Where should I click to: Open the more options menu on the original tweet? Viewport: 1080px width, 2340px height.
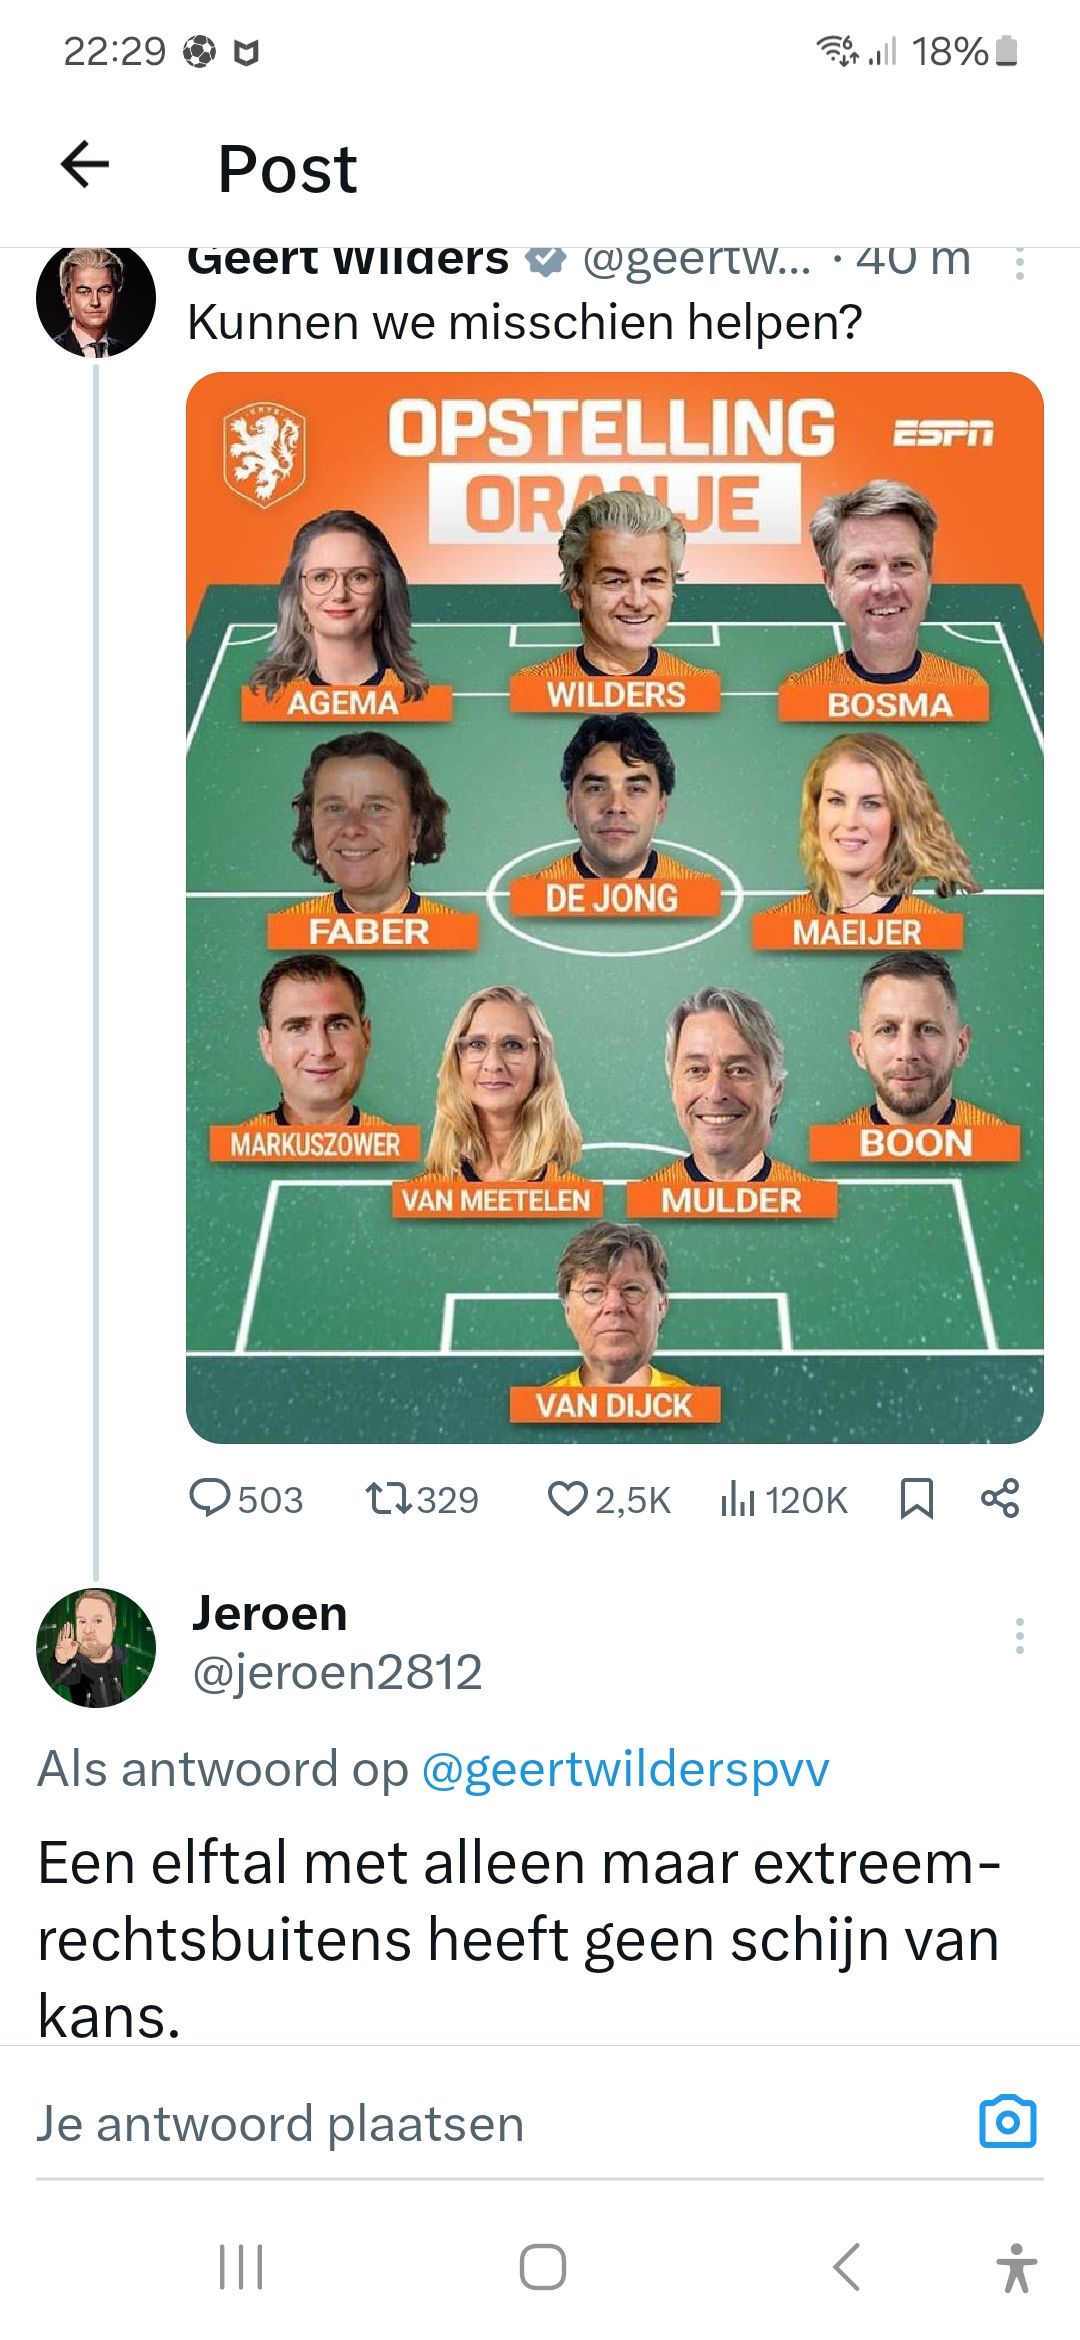(x=1019, y=264)
